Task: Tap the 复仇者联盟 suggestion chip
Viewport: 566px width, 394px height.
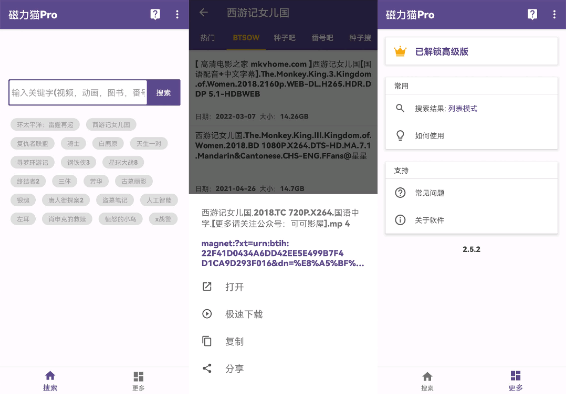Action: click(32, 143)
